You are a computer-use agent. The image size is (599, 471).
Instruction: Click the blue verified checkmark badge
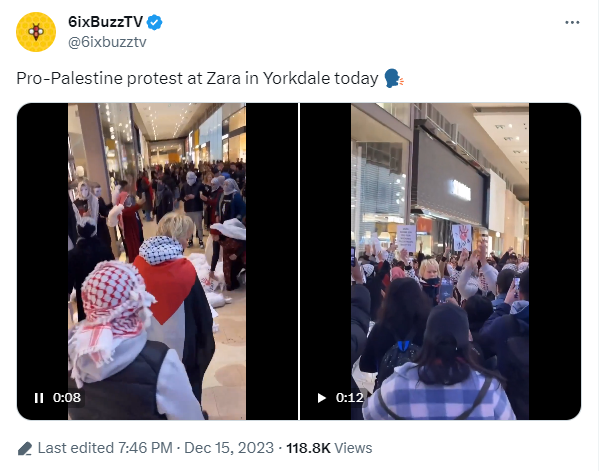(x=155, y=22)
